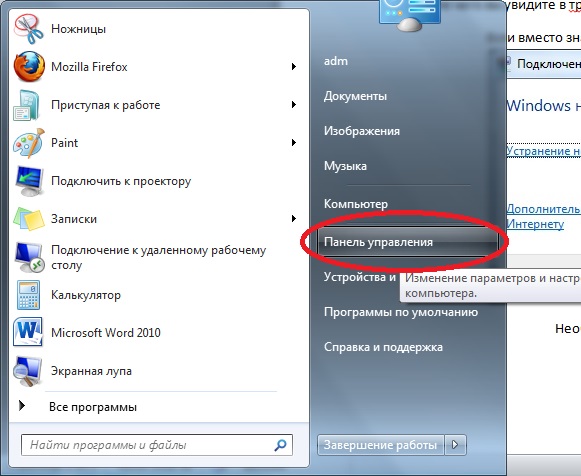Click the Приступая к работе text label

(106, 105)
